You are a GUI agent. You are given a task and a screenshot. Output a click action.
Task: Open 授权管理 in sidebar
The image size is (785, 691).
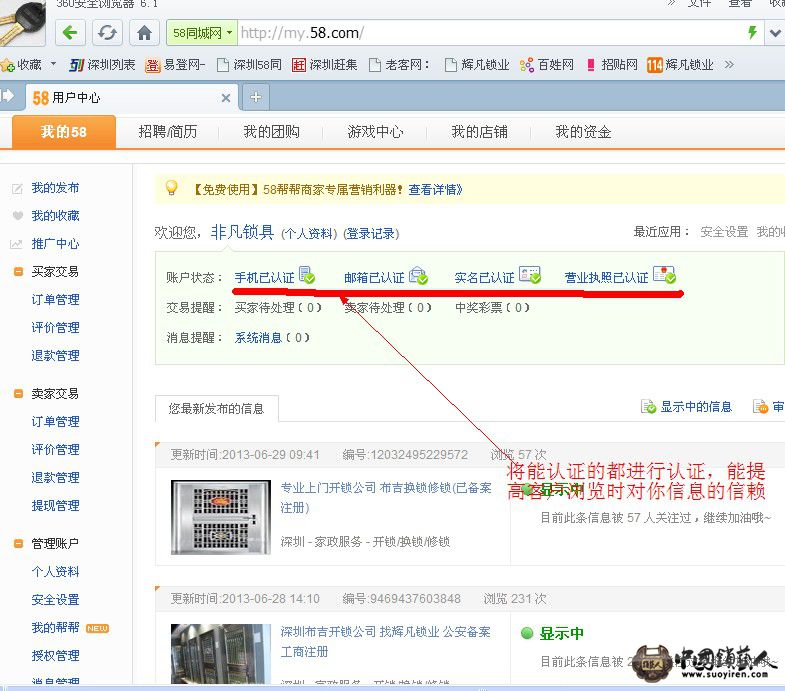point(55,655)
